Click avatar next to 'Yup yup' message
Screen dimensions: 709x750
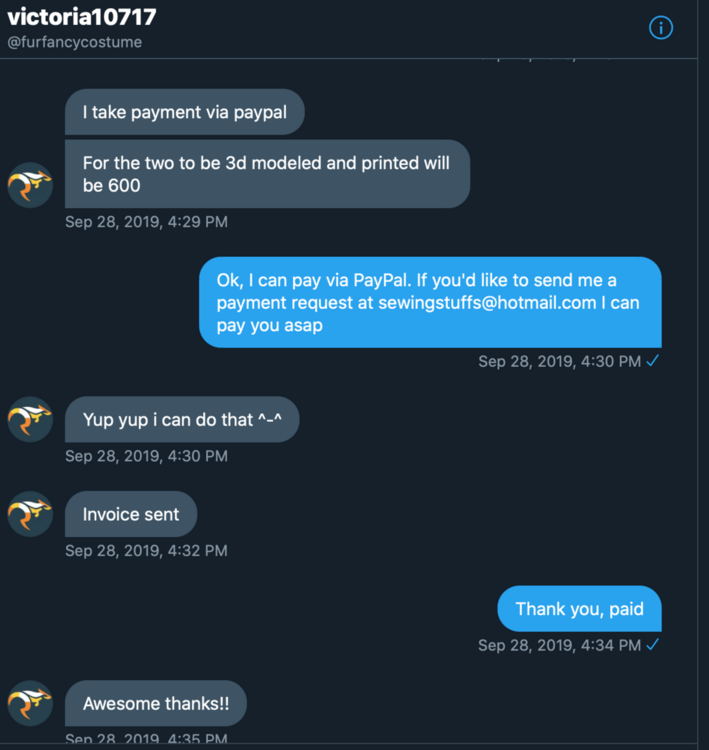pyautogui.click(x=30, y=419)
